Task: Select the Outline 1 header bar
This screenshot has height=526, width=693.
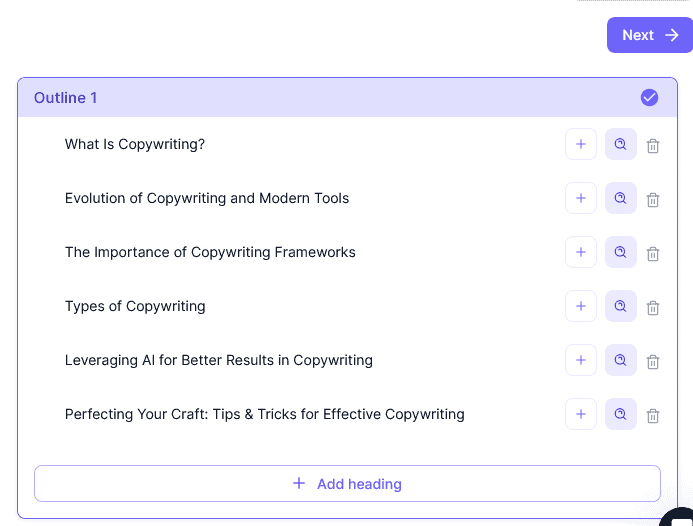Action: 300,98
